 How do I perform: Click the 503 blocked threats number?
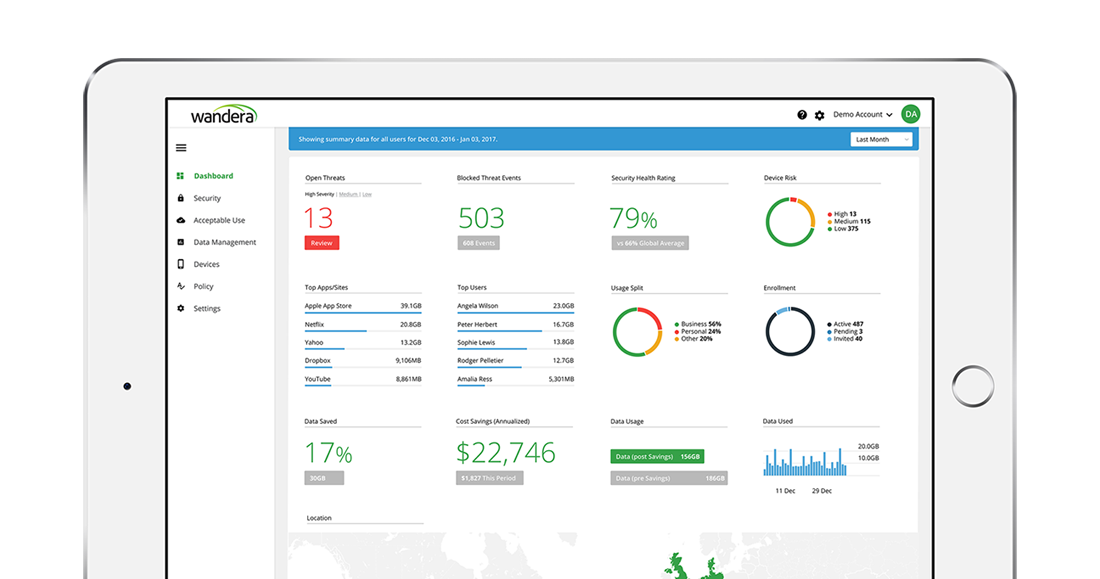coord(481,218)
